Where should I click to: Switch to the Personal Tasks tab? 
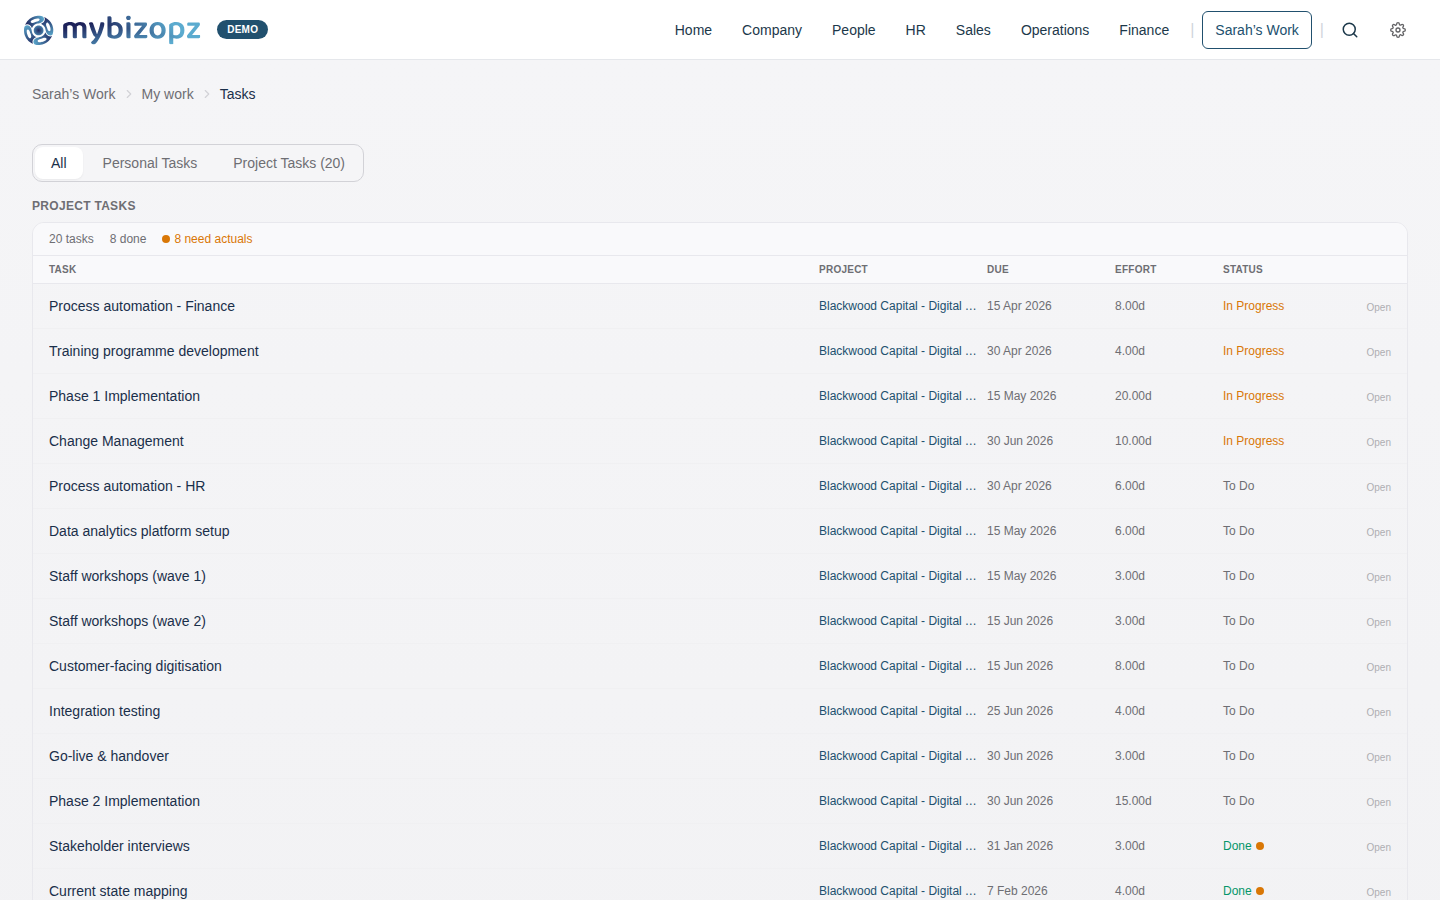(x=149, y=162)
